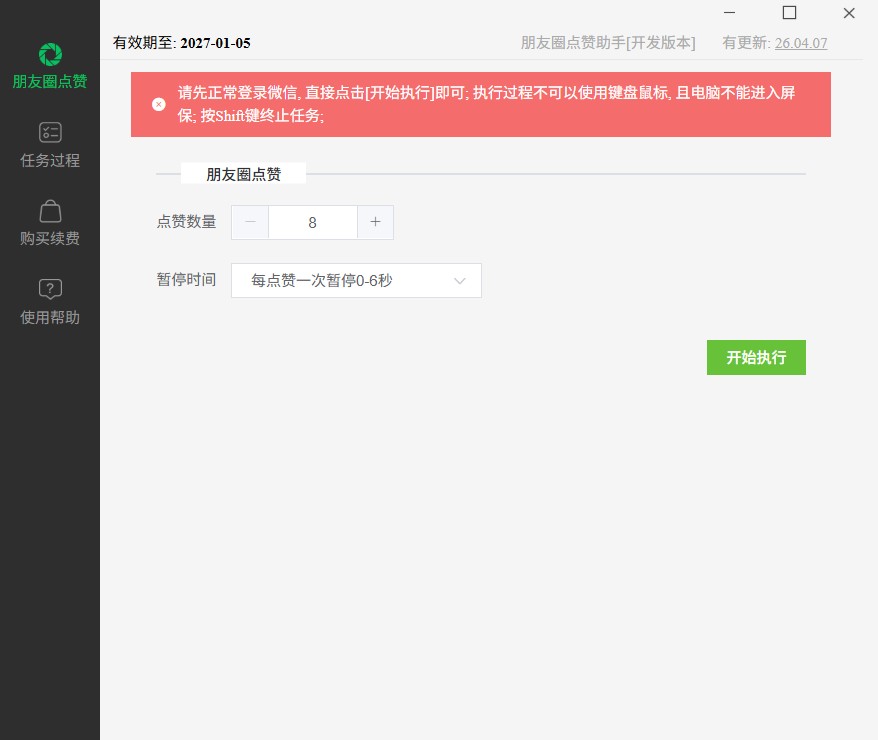Open the 任务过程 task list icon
Screen dimensions: 878x740
click(x=50, y=133)
